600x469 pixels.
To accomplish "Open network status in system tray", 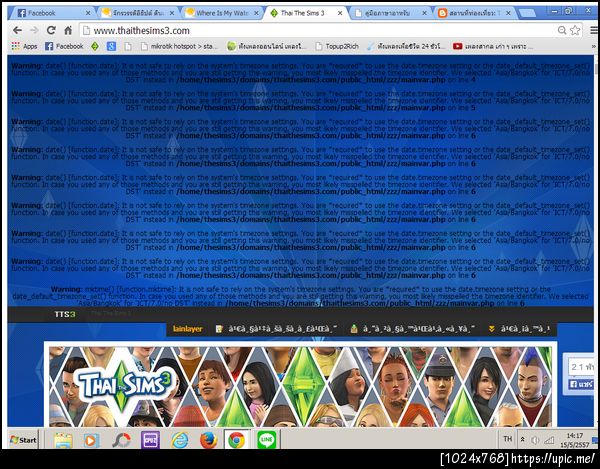I will [x=549, y=440].
